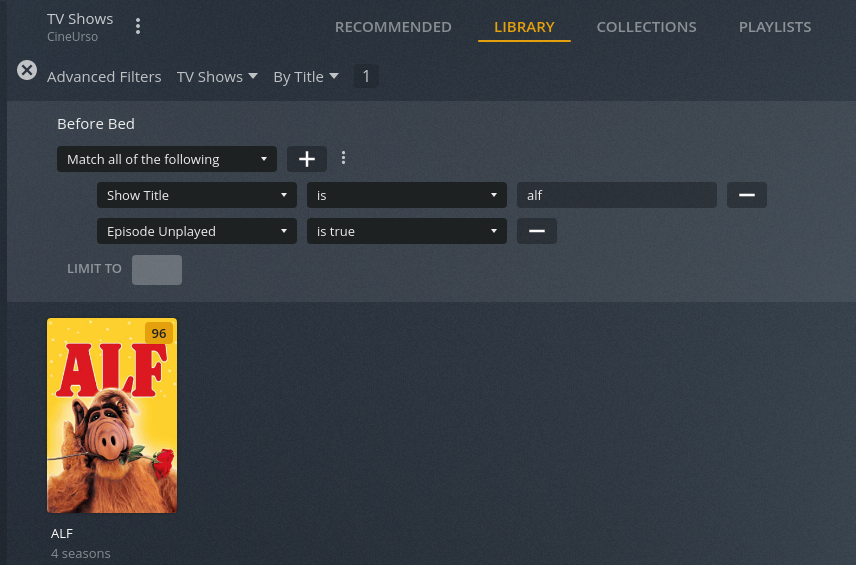Open the Recommended tab
856x565 pixels.
pos(393,27)
